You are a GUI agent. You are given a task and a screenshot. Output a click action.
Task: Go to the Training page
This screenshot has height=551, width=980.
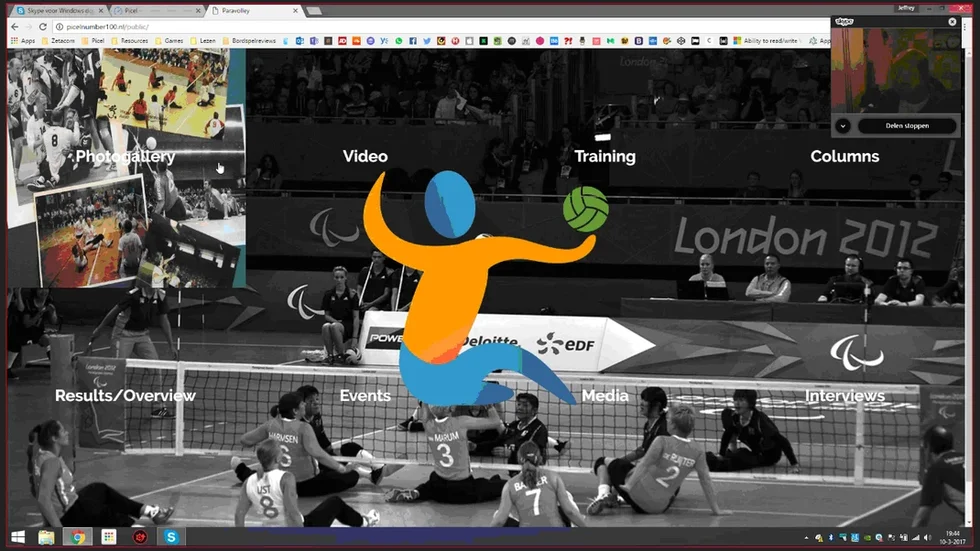(x=605, y=156)
